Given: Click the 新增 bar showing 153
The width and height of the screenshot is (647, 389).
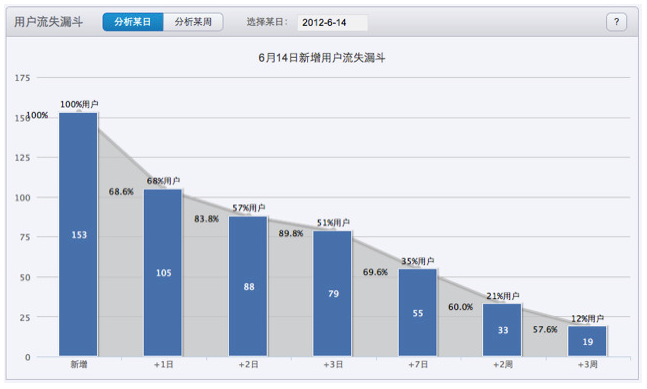Looking at the screenshot, I should pyautogui.click(x=78, y=234).
